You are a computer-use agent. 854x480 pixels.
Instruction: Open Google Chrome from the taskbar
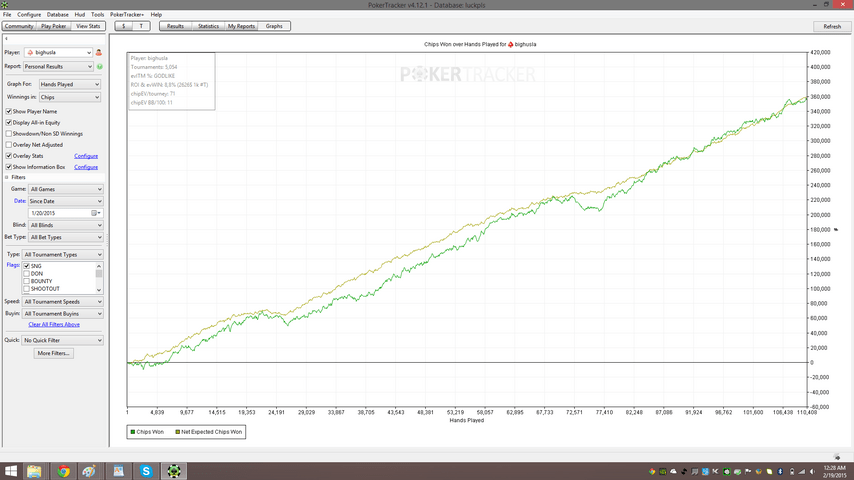coord(63,471)
